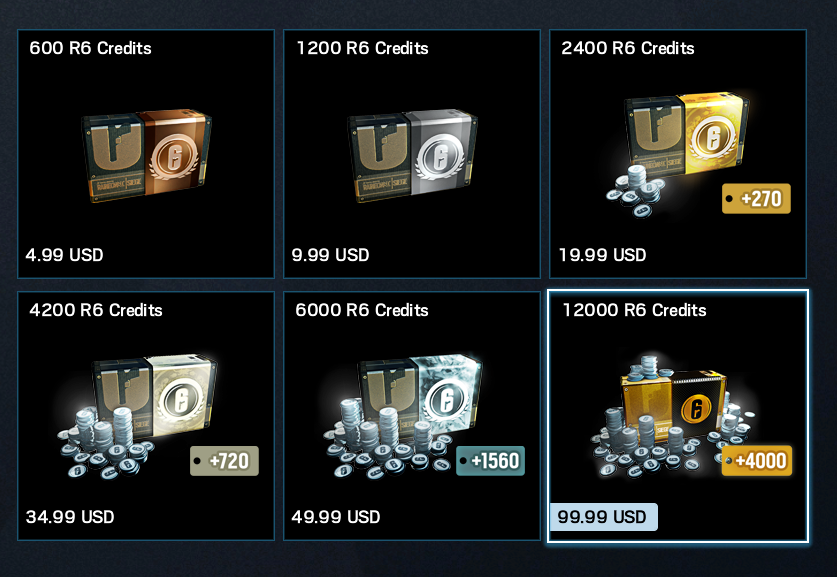Image resolution: width=837 pixels, height=577 pixels.
Task: Click the highlighted 99.99 USD price
Action: pyautogui.click(x=603, y=517)
